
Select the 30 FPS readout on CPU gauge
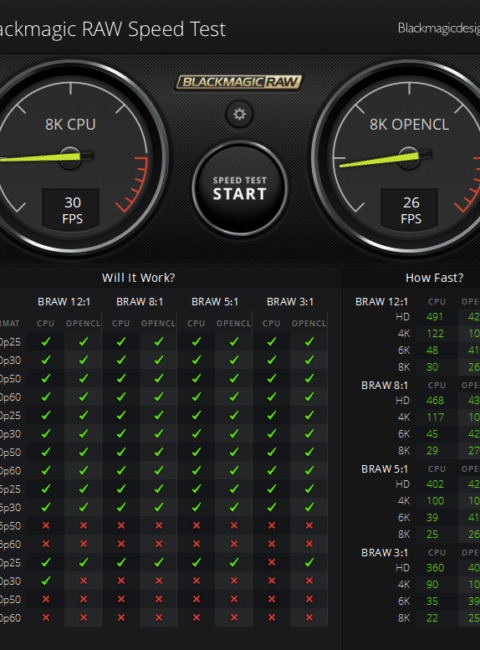(71, 209)
